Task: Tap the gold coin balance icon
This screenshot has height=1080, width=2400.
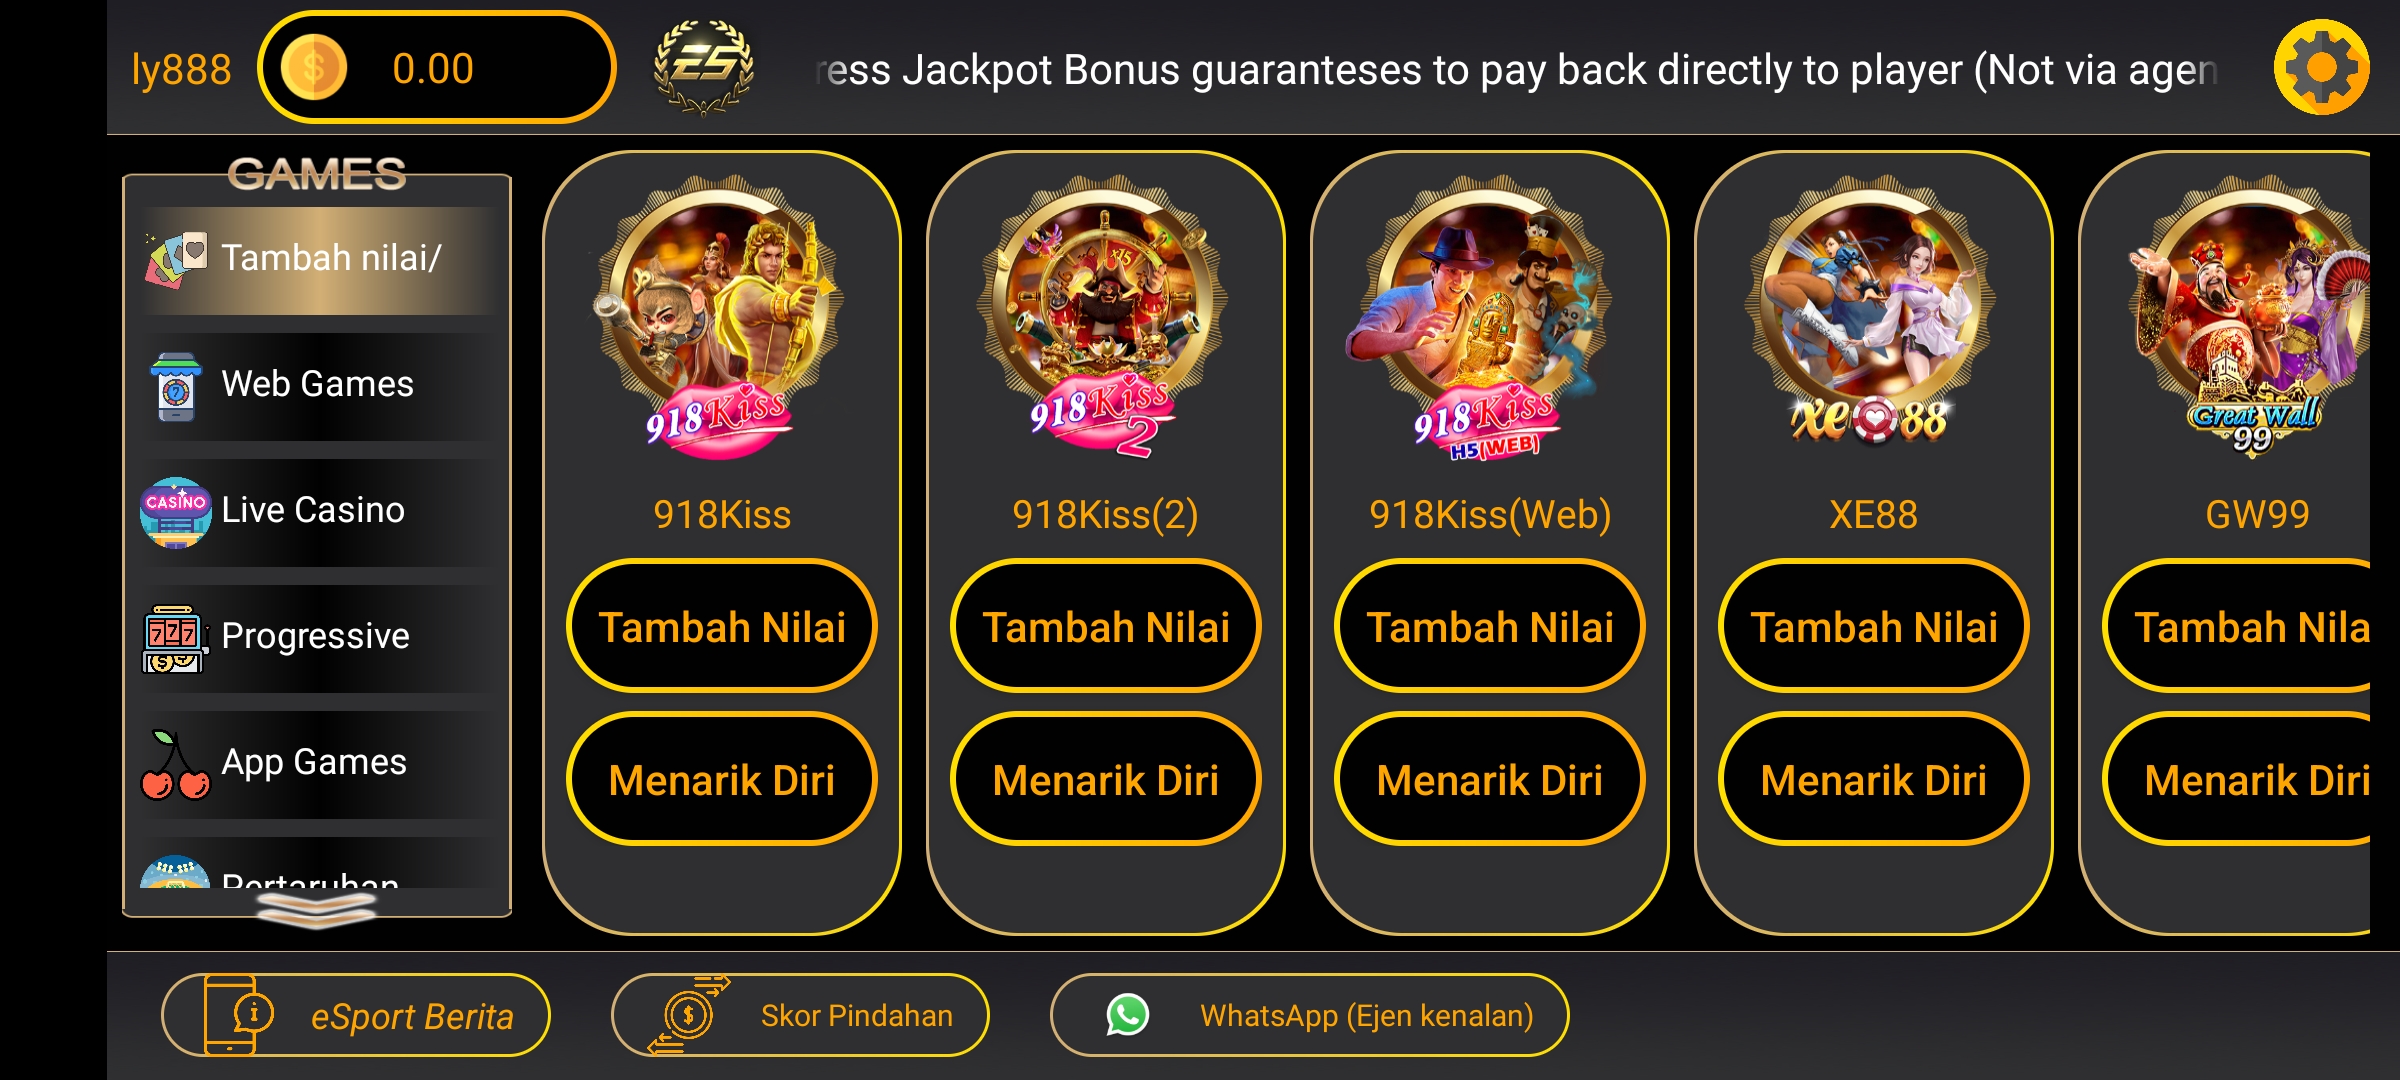Action: pos(314,68)
